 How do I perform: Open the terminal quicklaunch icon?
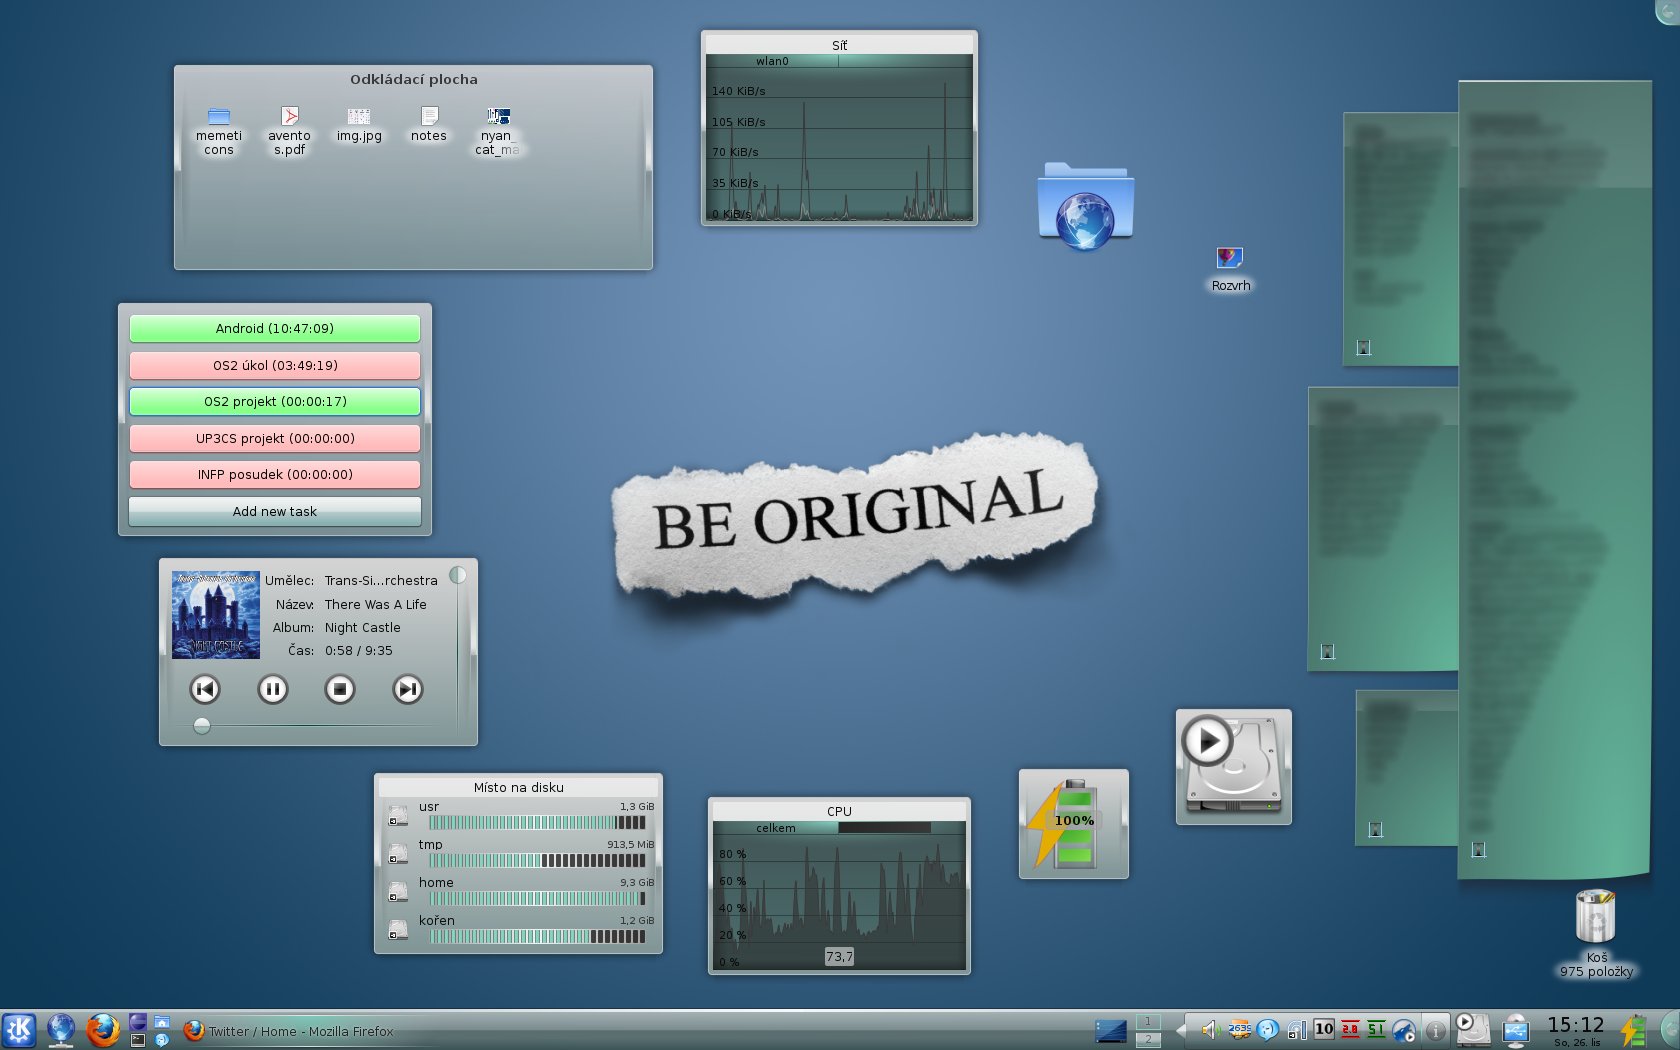tap(138, 1040)
